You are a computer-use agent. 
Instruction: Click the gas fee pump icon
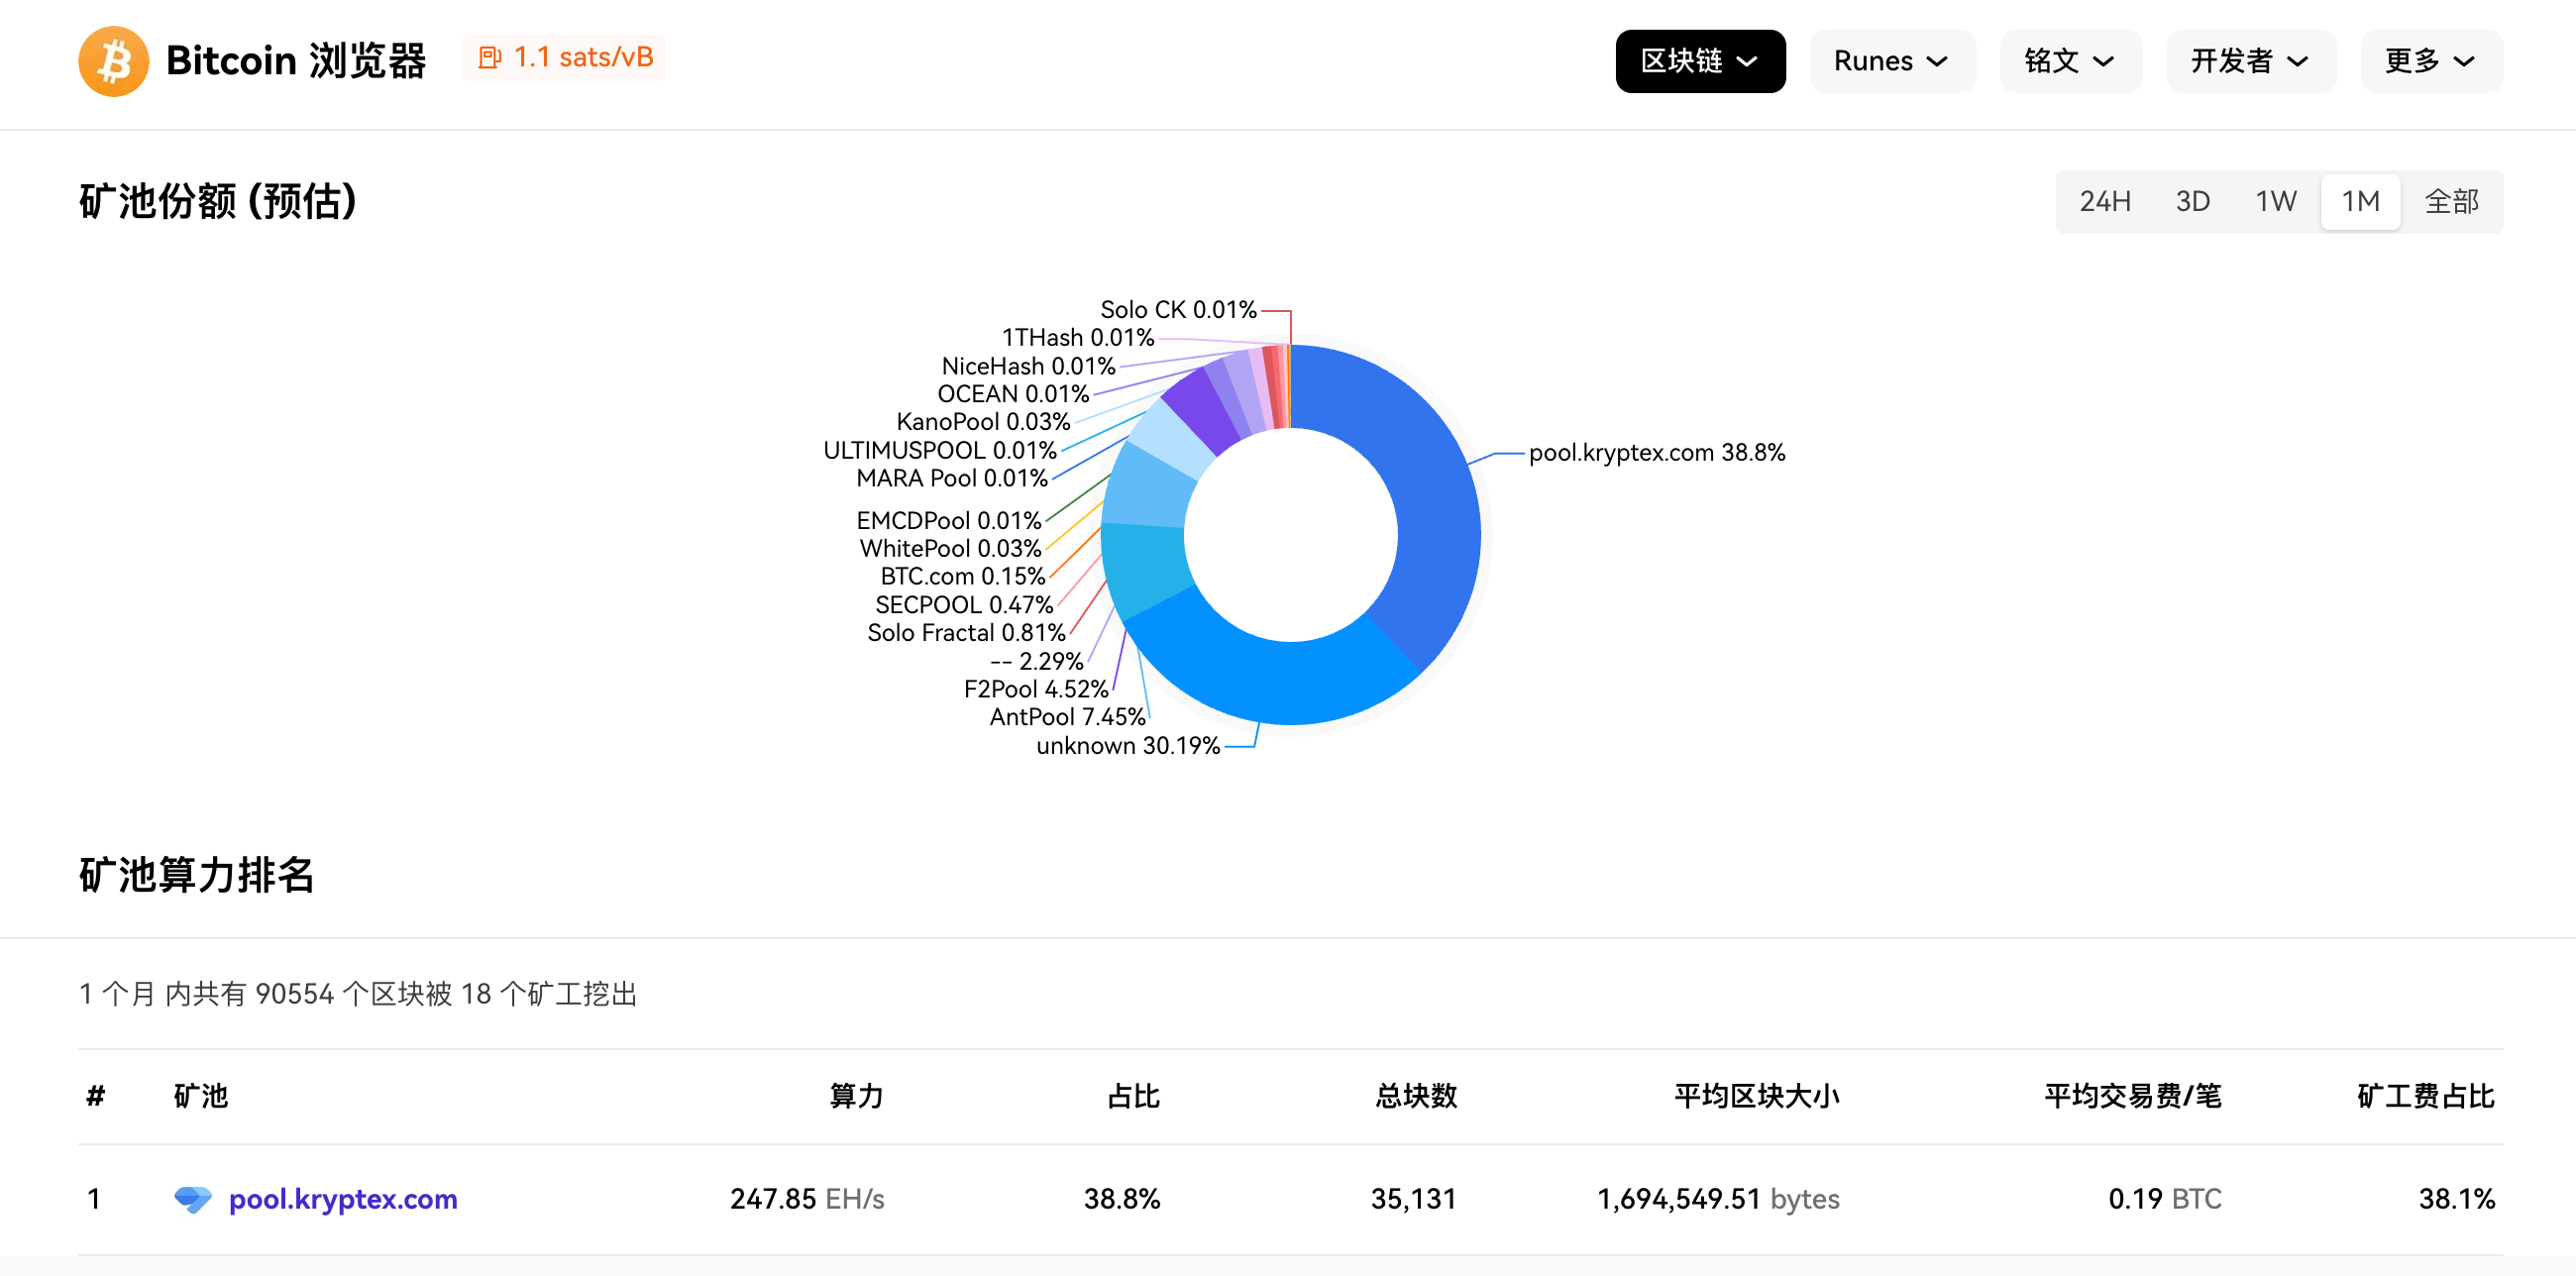[489, 58]
